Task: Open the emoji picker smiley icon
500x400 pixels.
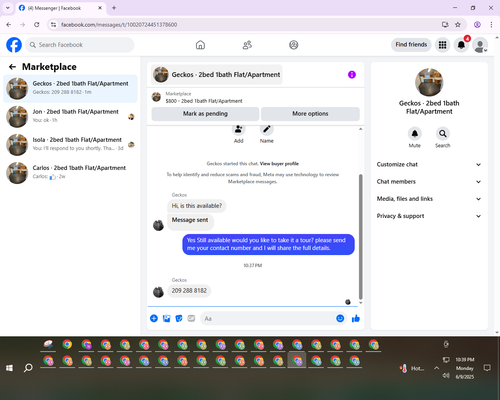Action: click(x=340, y=318)
